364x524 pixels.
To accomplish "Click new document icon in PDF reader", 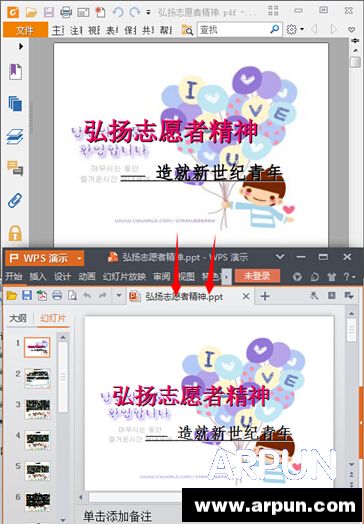I will click(100, 12).
